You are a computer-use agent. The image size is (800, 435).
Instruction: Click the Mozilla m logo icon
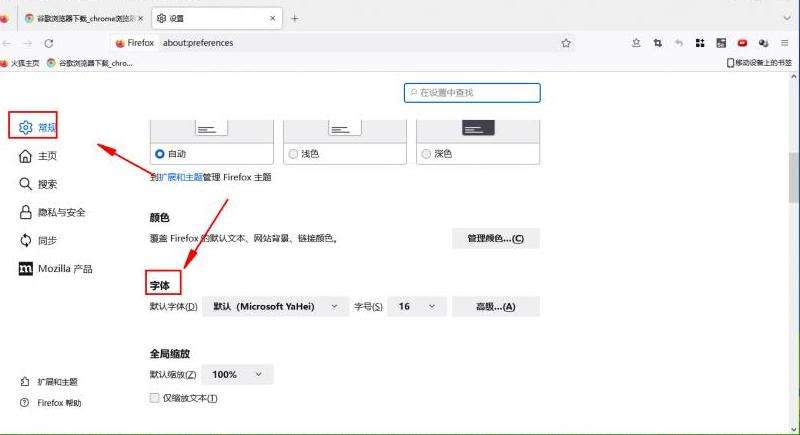[25, 269]
